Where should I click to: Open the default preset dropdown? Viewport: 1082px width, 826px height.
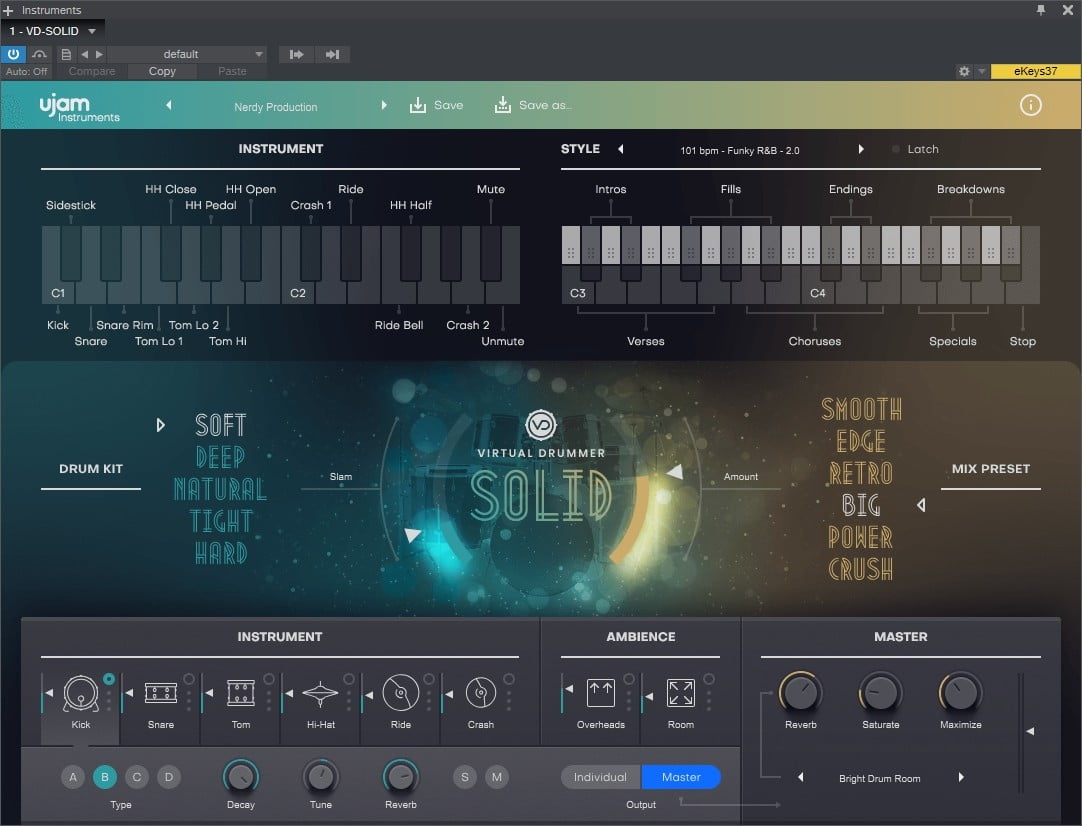pos(186,54)
